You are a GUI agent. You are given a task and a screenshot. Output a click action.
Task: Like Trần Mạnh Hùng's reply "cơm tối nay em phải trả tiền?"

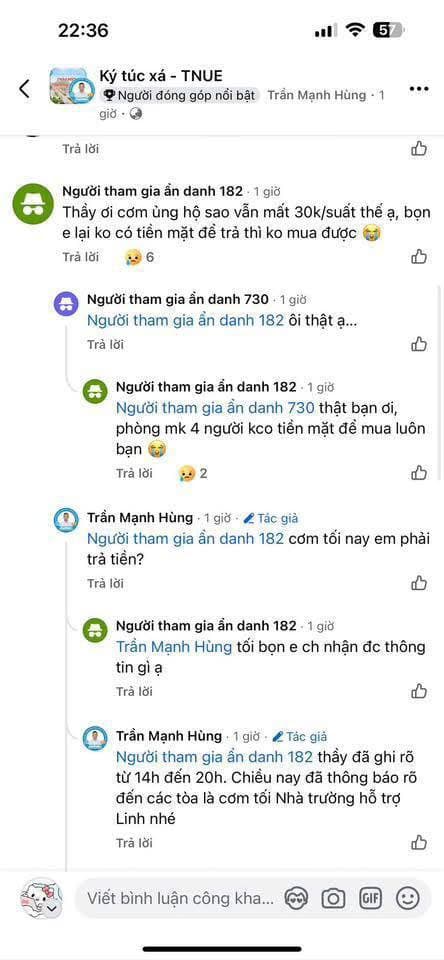[x=419, y=583]
